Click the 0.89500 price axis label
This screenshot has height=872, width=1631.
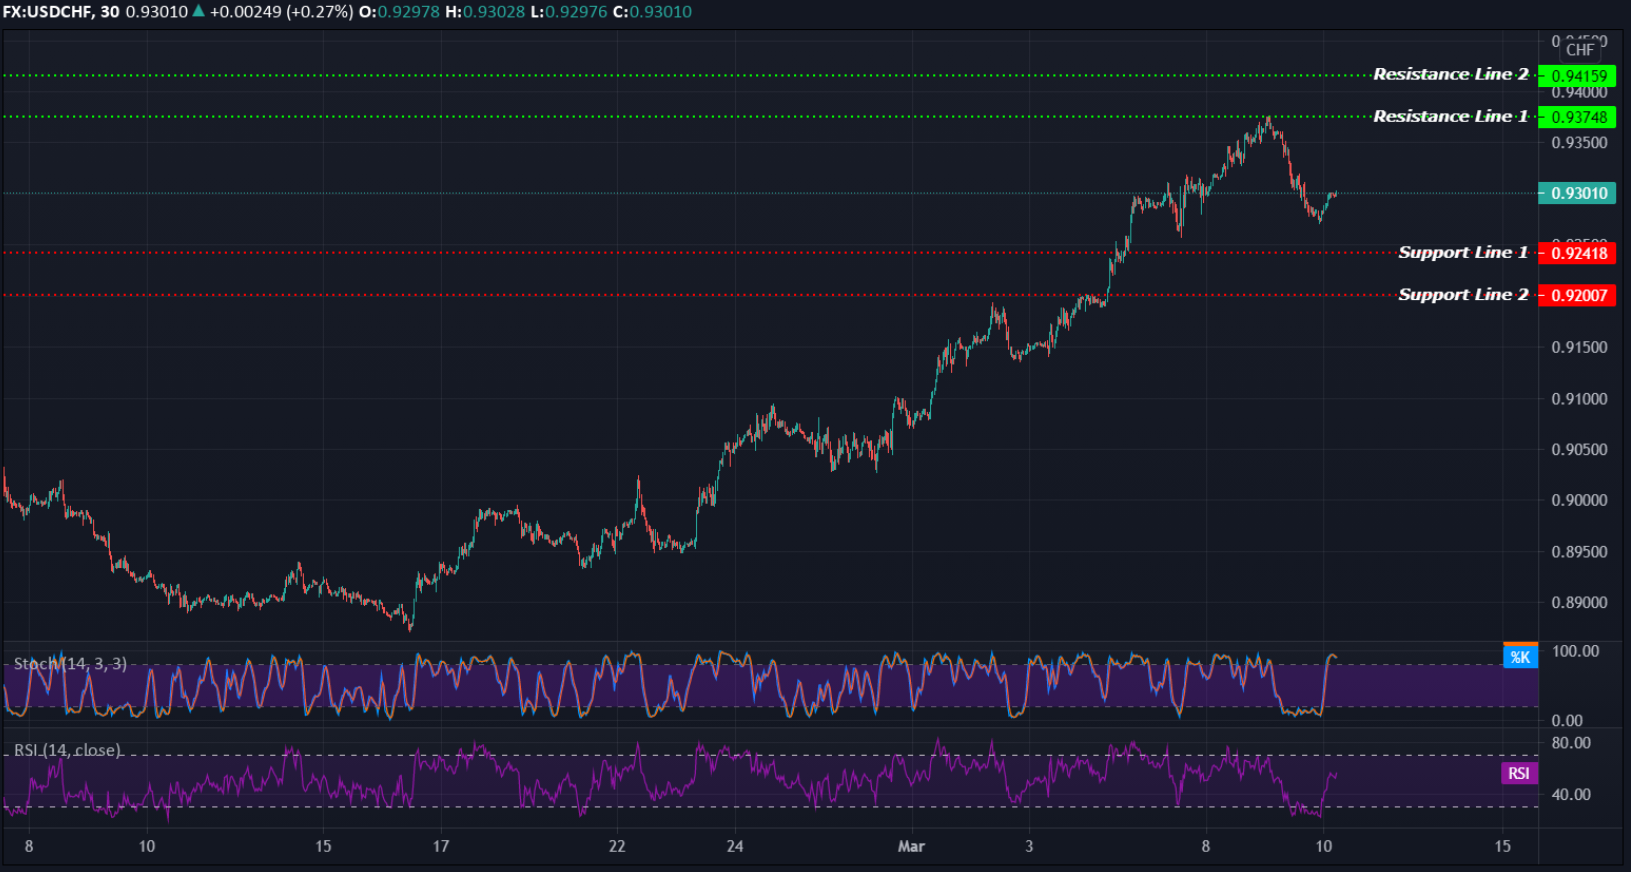coord(1579,551)
